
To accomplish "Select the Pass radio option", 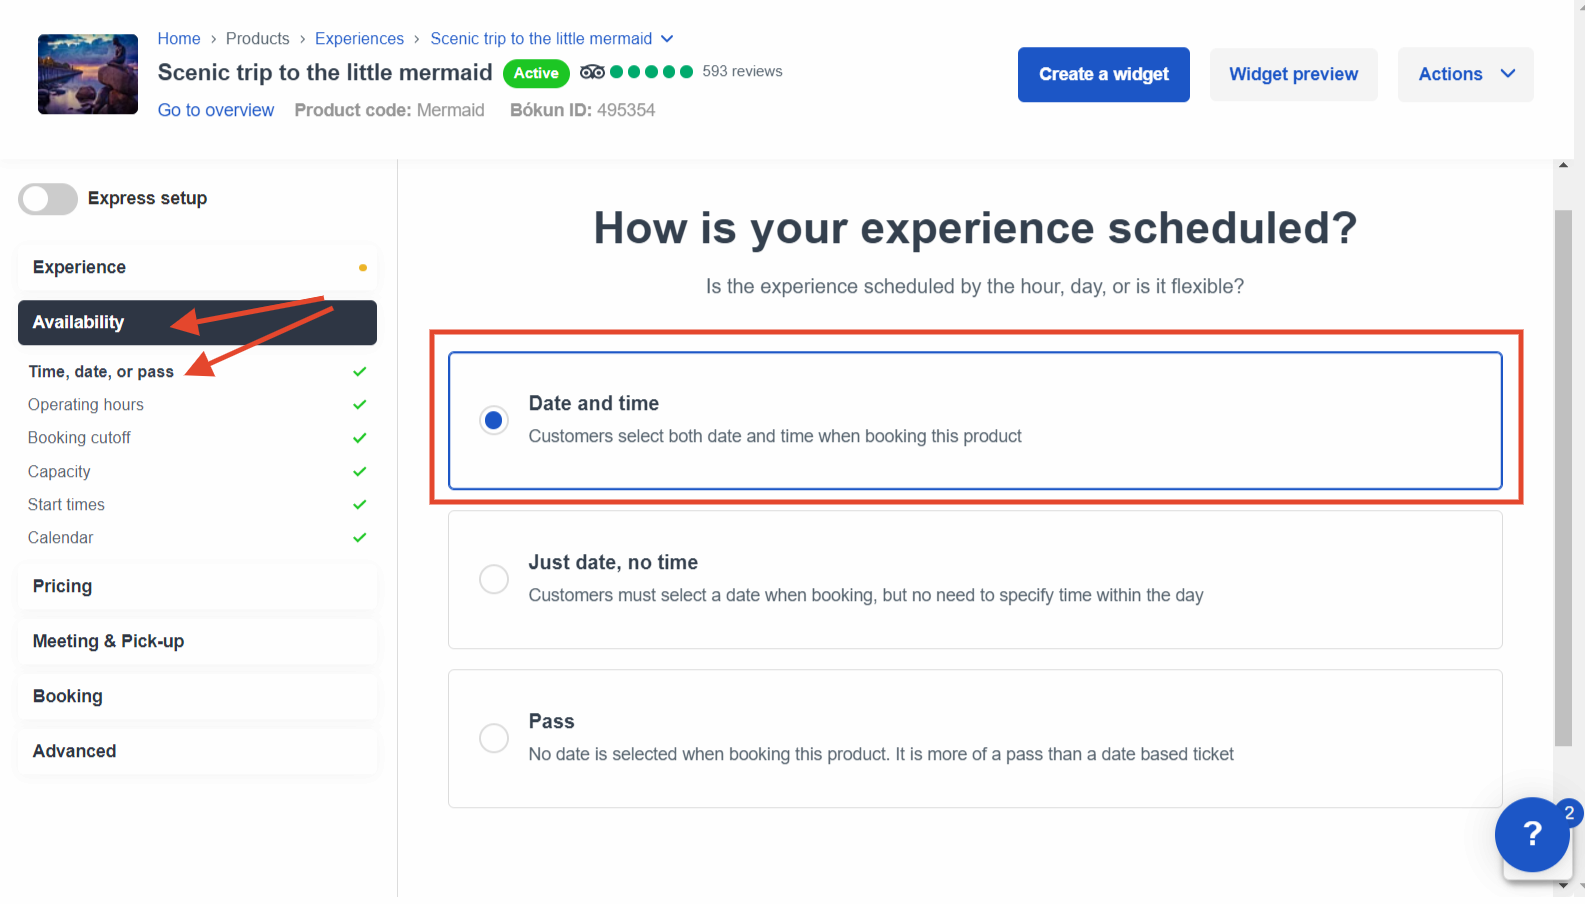I will (494, 738).
